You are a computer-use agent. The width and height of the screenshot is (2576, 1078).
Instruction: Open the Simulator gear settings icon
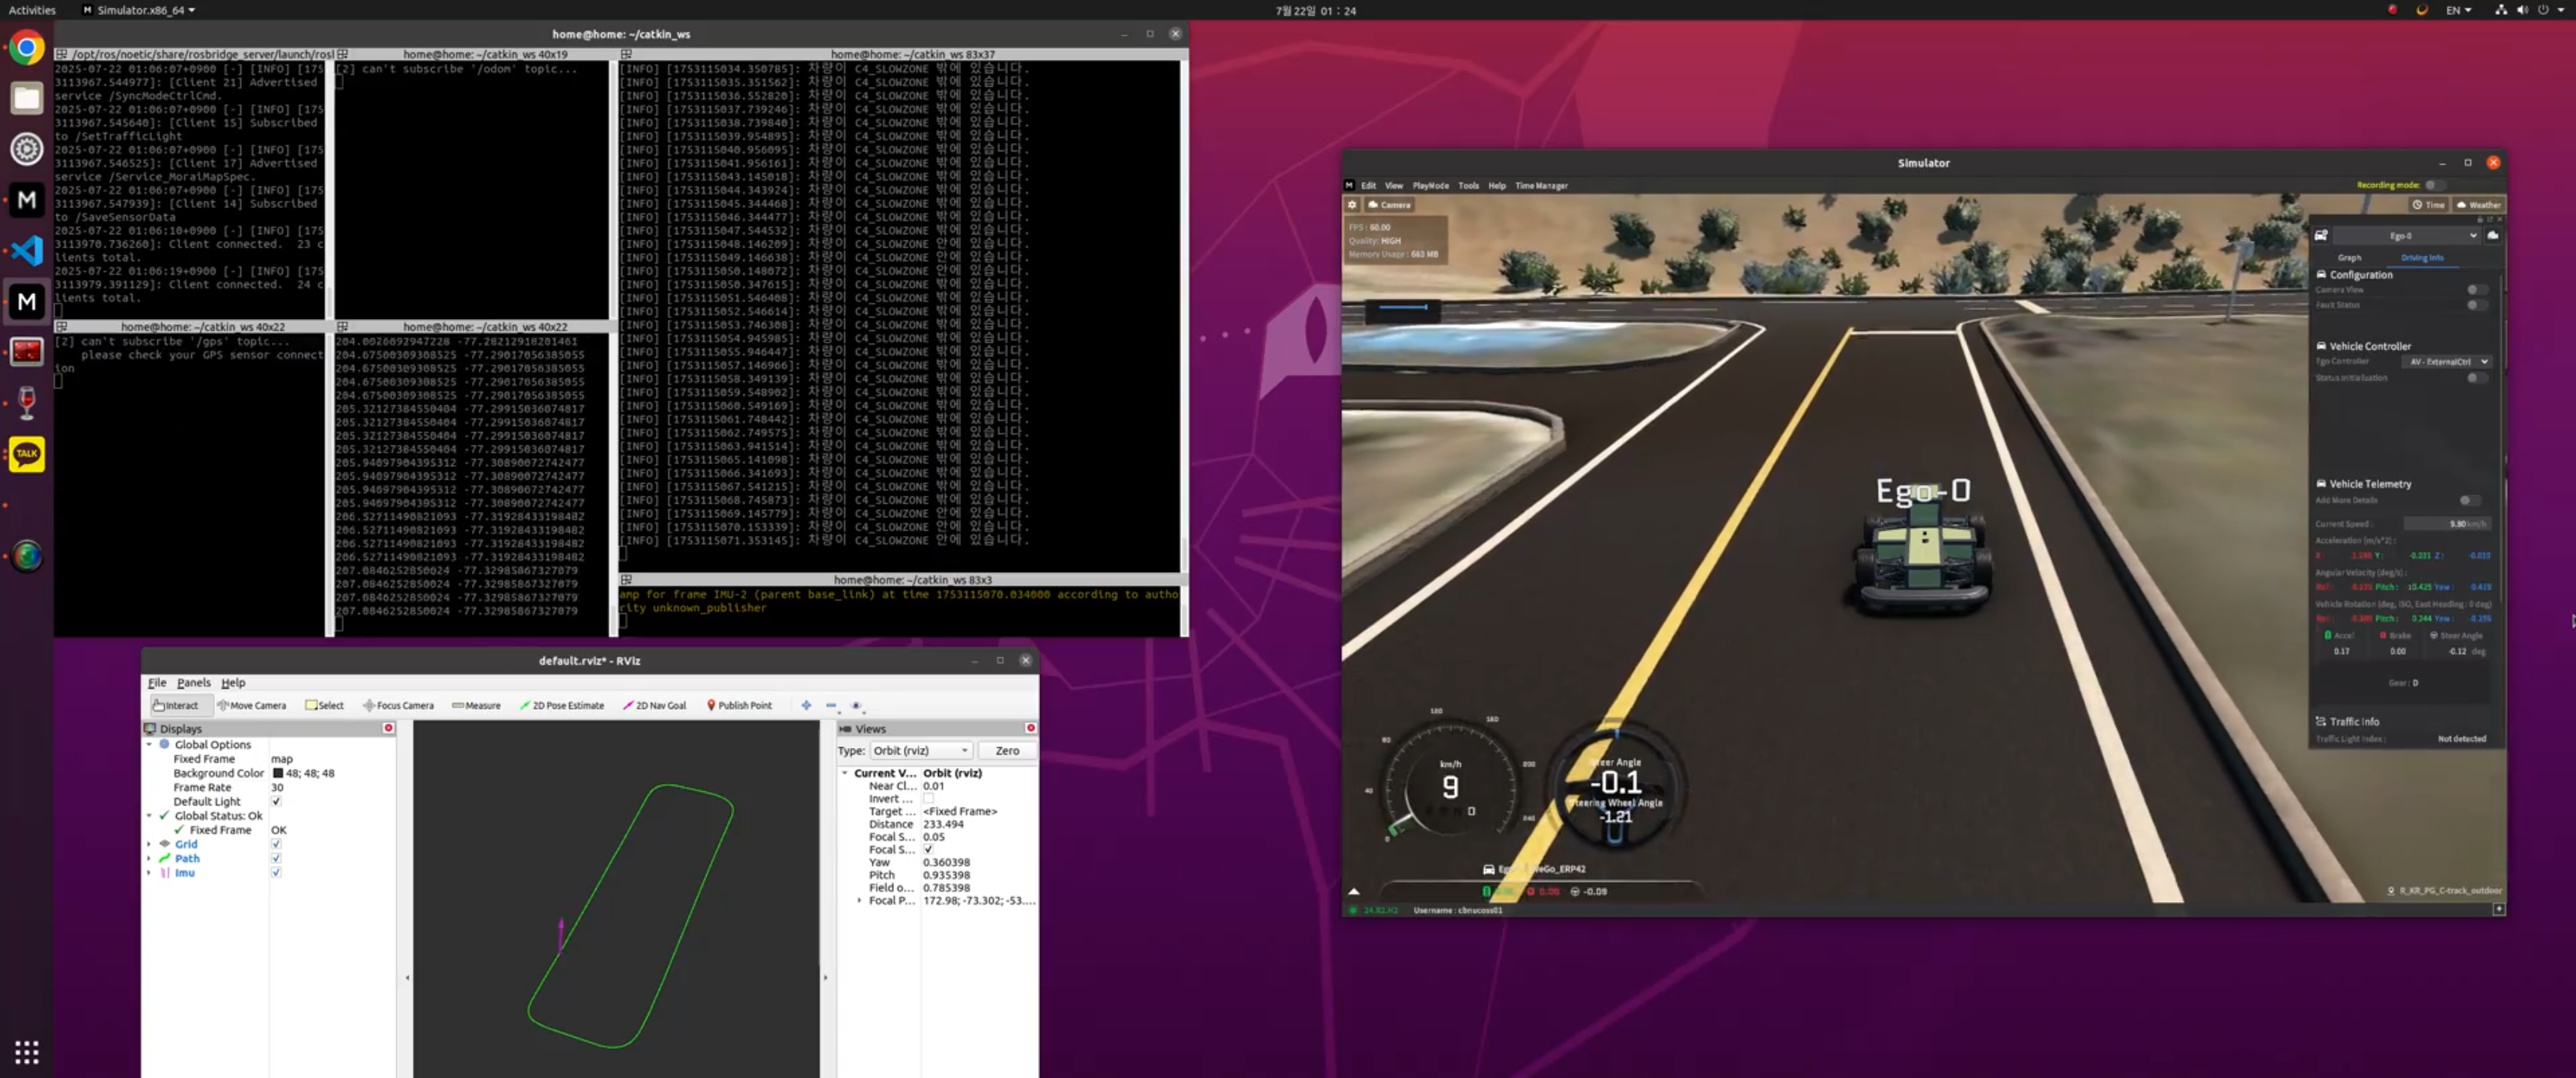pos(1352,204)
